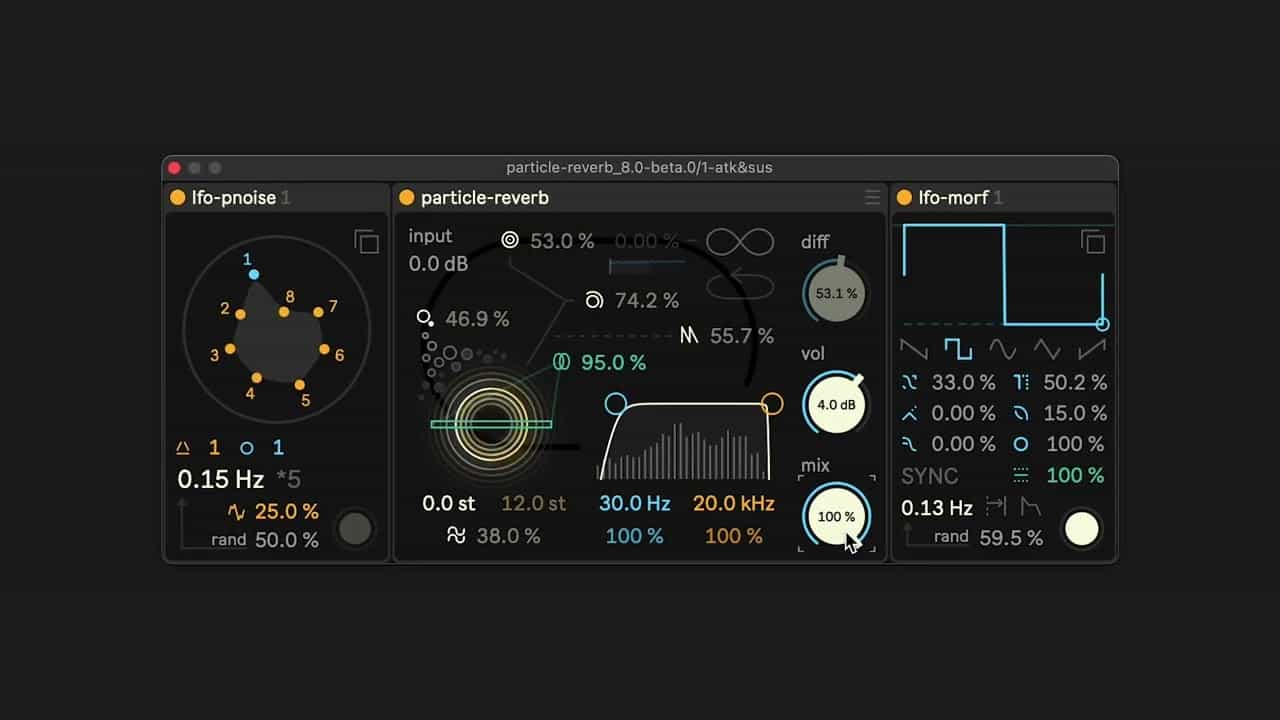Click the copy icon in lfo-pnoise panel

(x=367, y=241)
